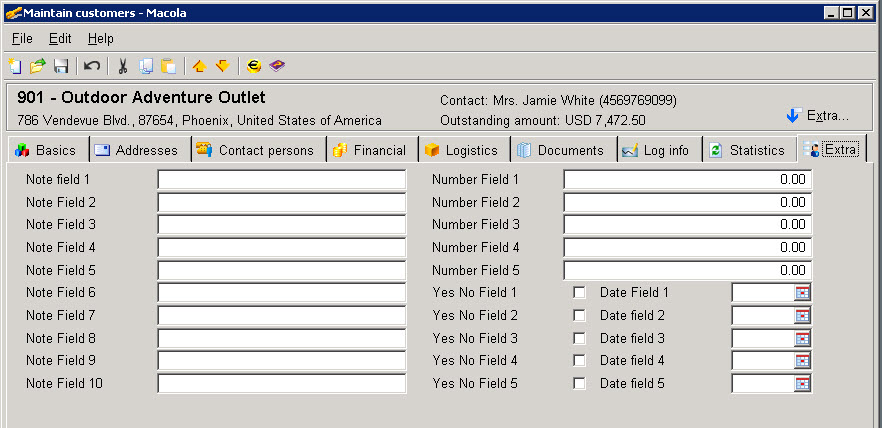Click 'Outstanding amount: USD 7,472.50' text
The image size is (882, 428).
click(x=543, y=120)
